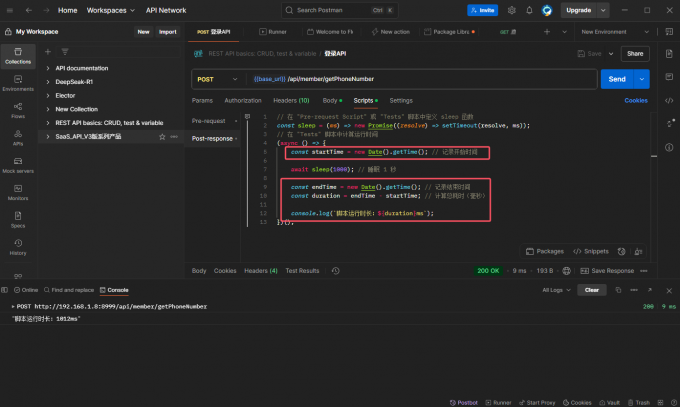Open Snippets in script editor

pos(591,251)
